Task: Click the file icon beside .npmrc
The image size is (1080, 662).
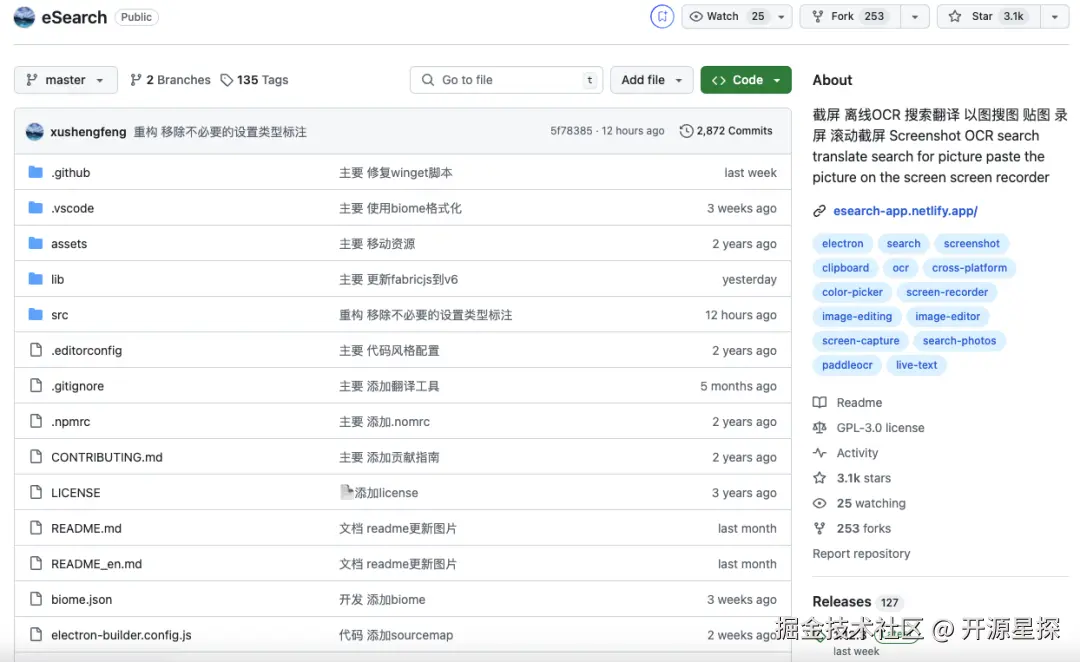Action: [36, 421]
